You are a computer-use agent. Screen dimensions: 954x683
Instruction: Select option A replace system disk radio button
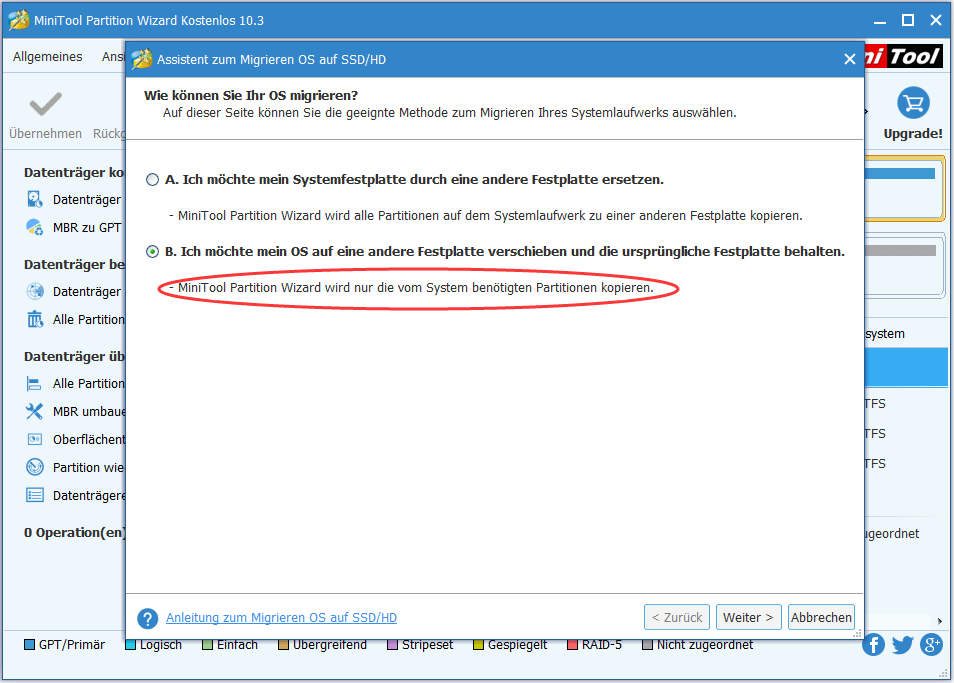(152, 179)
